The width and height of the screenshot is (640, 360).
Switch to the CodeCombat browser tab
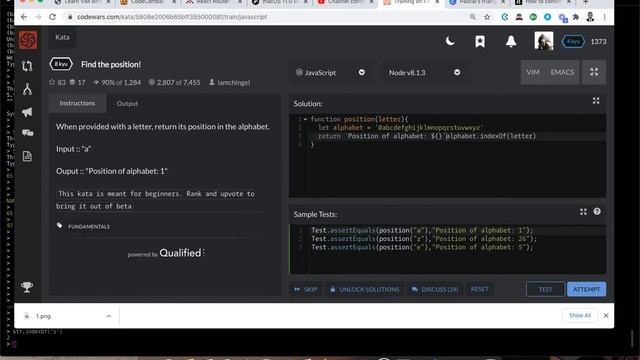(148, 2)
